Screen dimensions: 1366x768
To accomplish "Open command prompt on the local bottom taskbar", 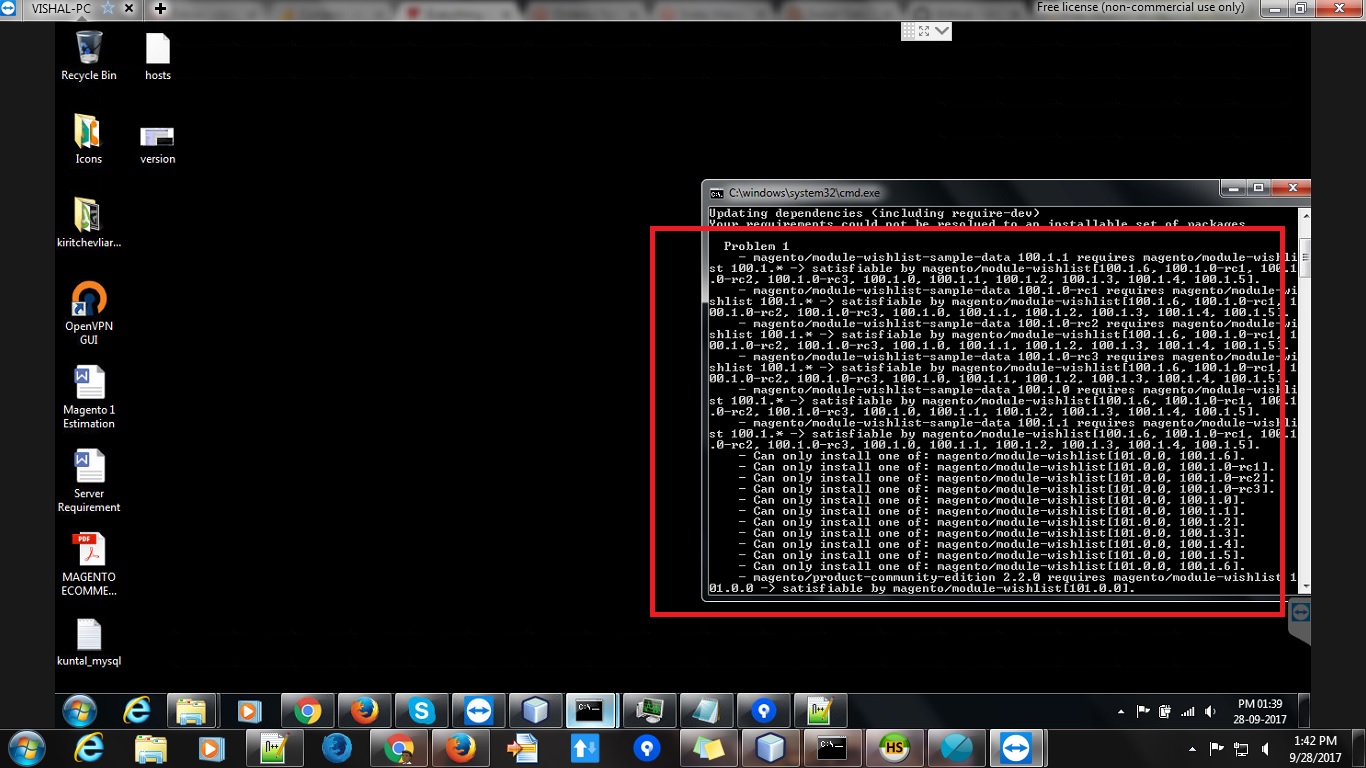I will [832, 748].
